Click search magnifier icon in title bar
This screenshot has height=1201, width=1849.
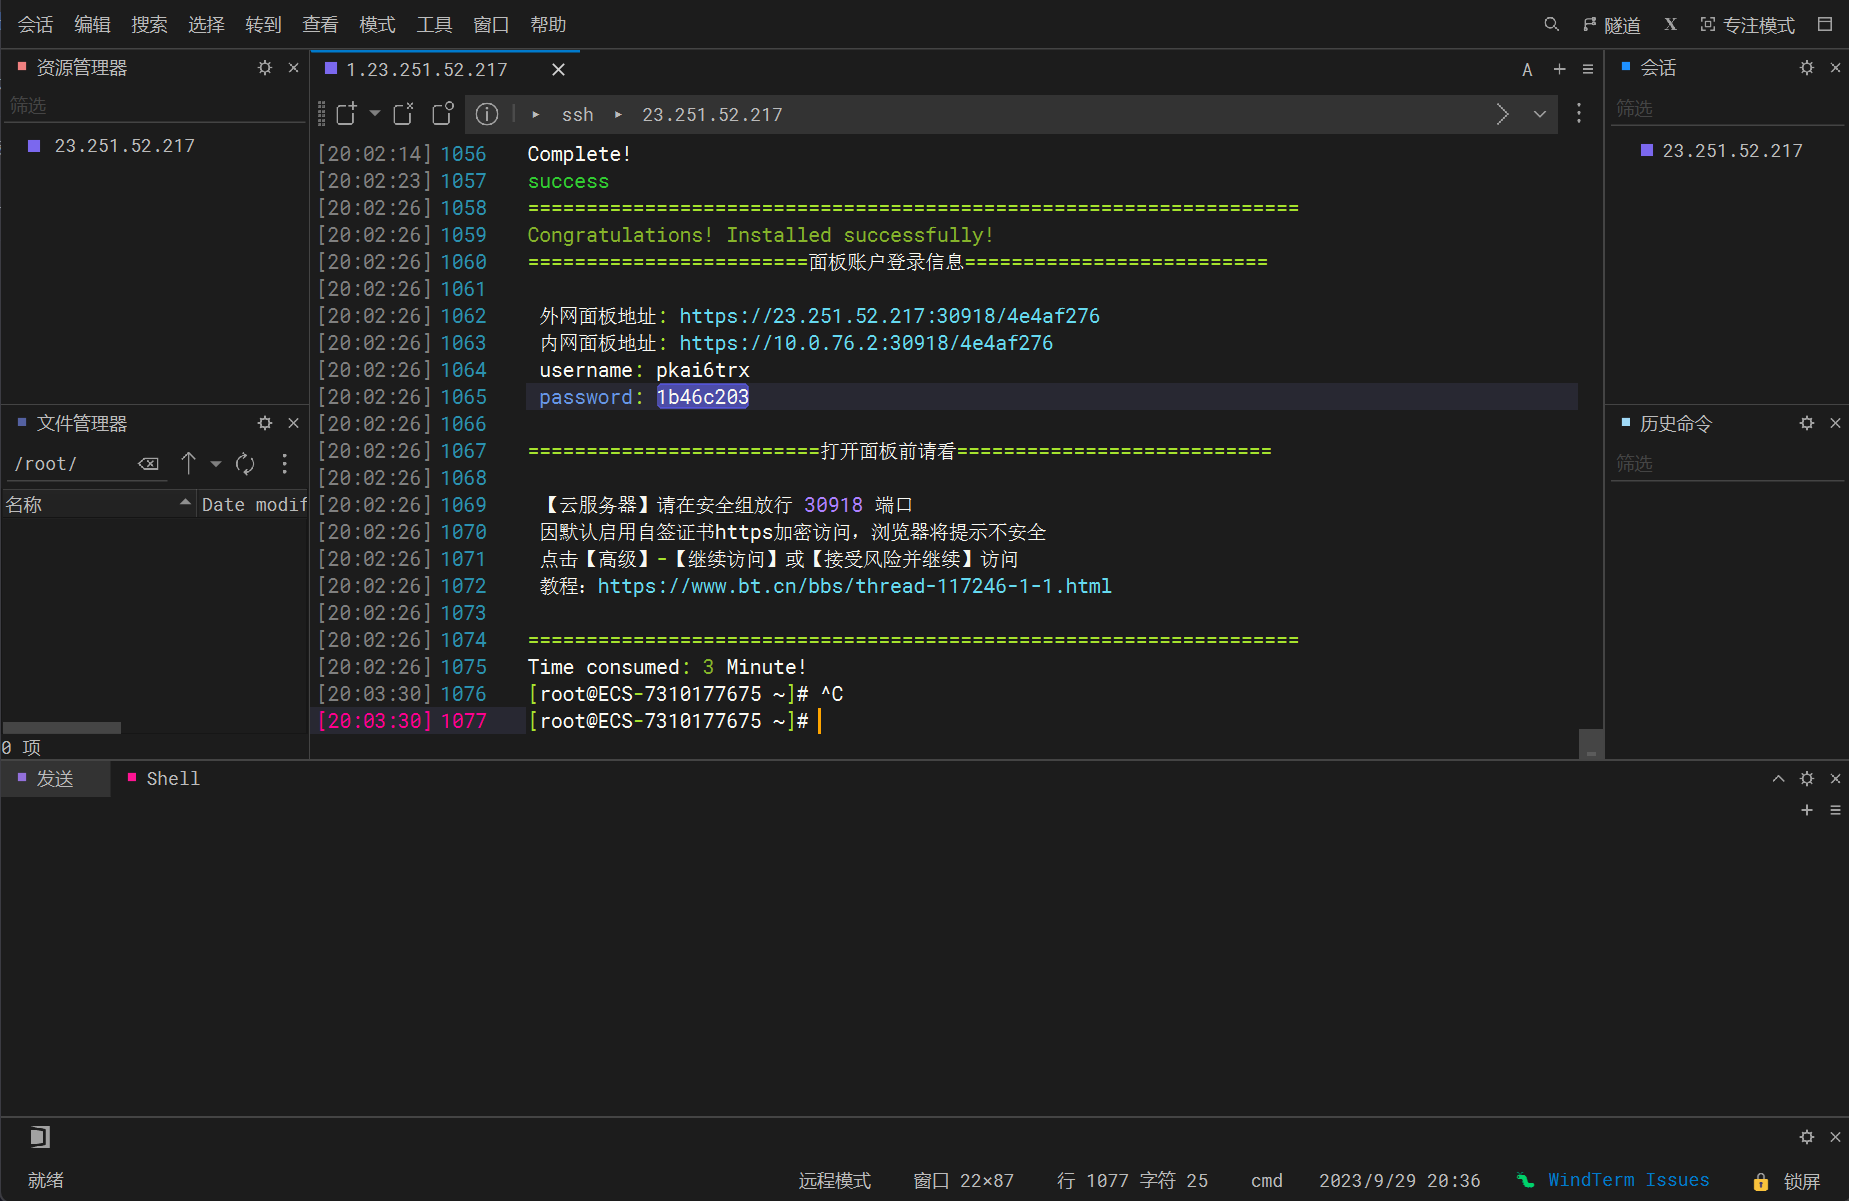pyautogui.click(x=1551, y=24)
